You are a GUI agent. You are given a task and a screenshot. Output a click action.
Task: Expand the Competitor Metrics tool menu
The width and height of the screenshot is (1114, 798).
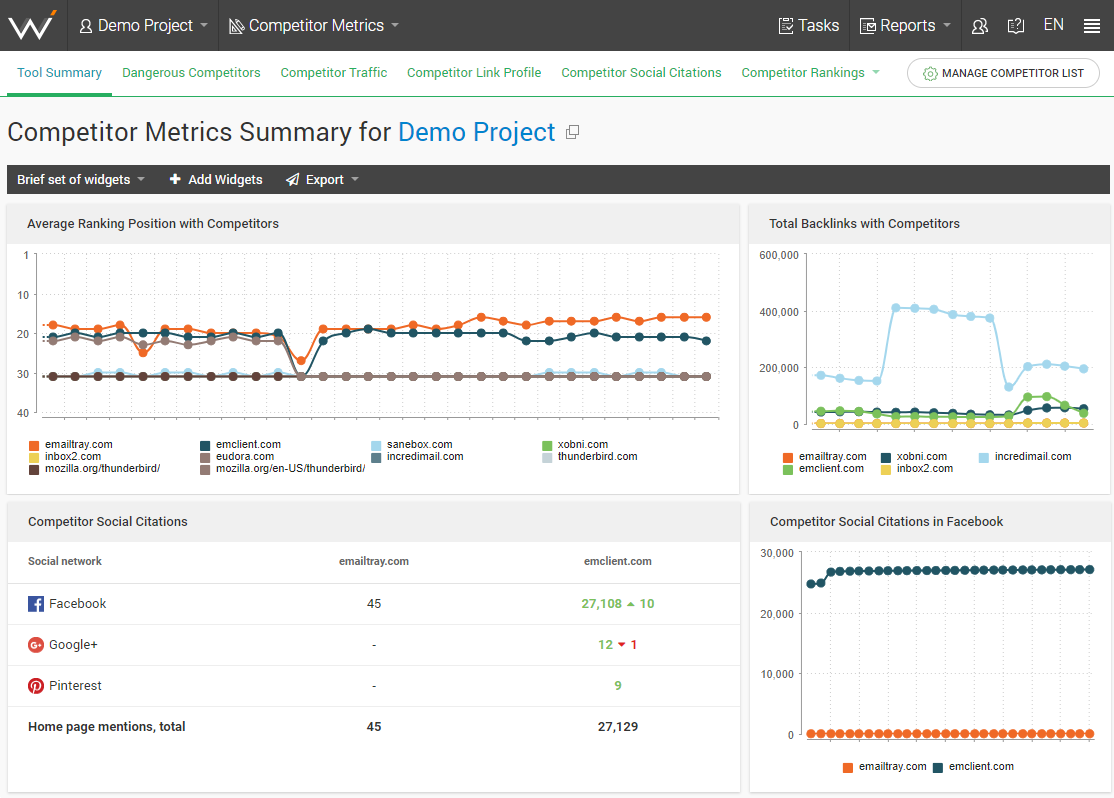point(313,26)
